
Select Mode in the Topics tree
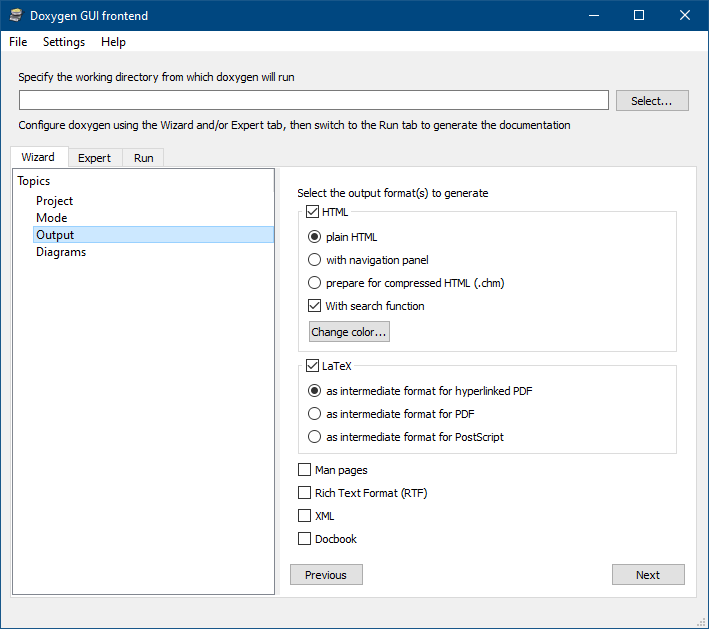click(52, 218)
